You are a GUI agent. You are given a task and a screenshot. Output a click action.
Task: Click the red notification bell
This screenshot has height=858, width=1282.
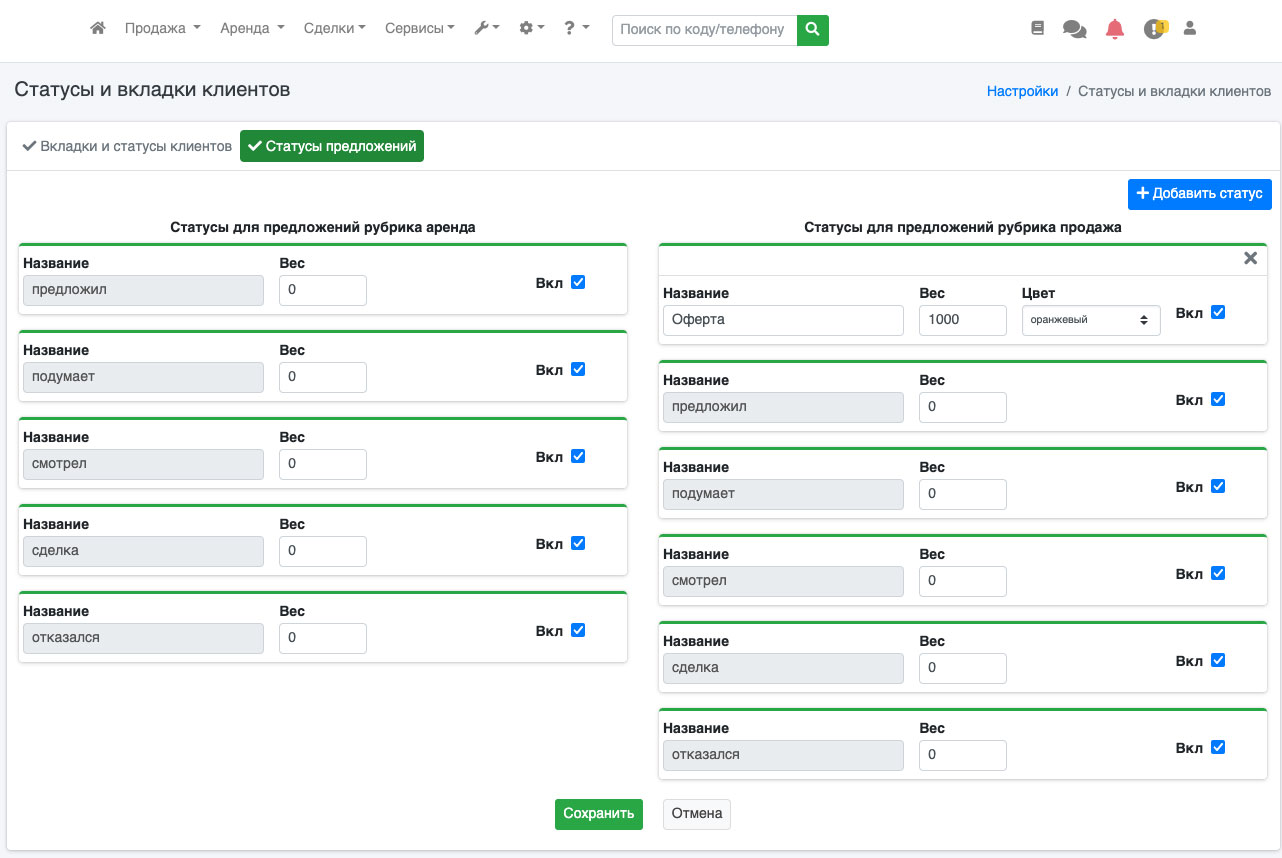coord(1115,29)
